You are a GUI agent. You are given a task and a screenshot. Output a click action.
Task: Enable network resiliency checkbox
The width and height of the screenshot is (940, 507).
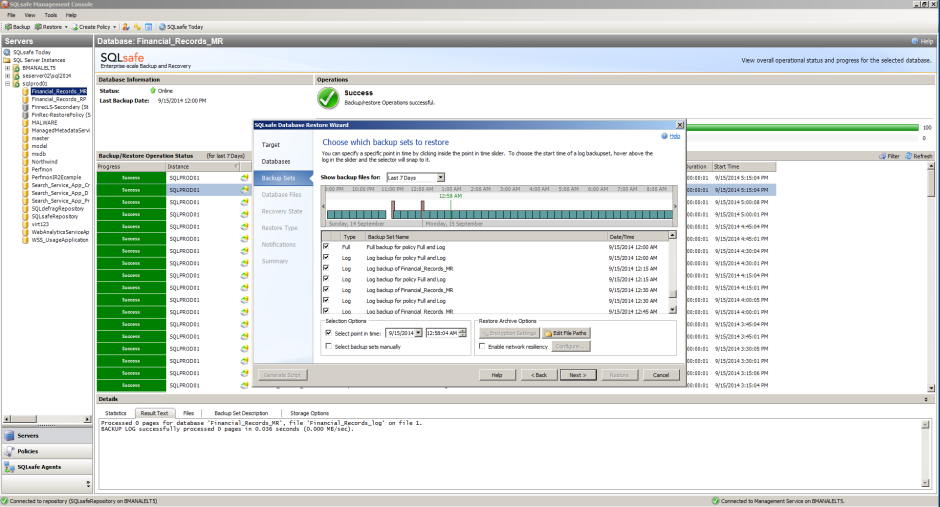(x=482, y=346)
